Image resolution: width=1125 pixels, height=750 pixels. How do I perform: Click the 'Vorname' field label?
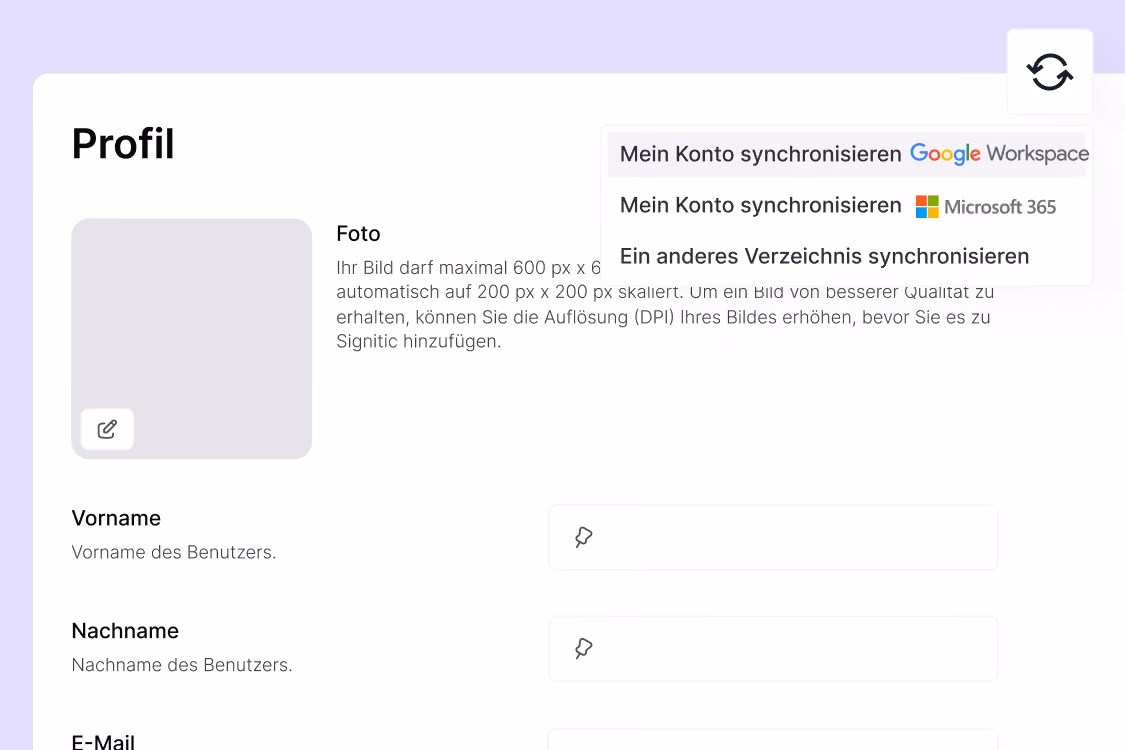tap(116, 518)
